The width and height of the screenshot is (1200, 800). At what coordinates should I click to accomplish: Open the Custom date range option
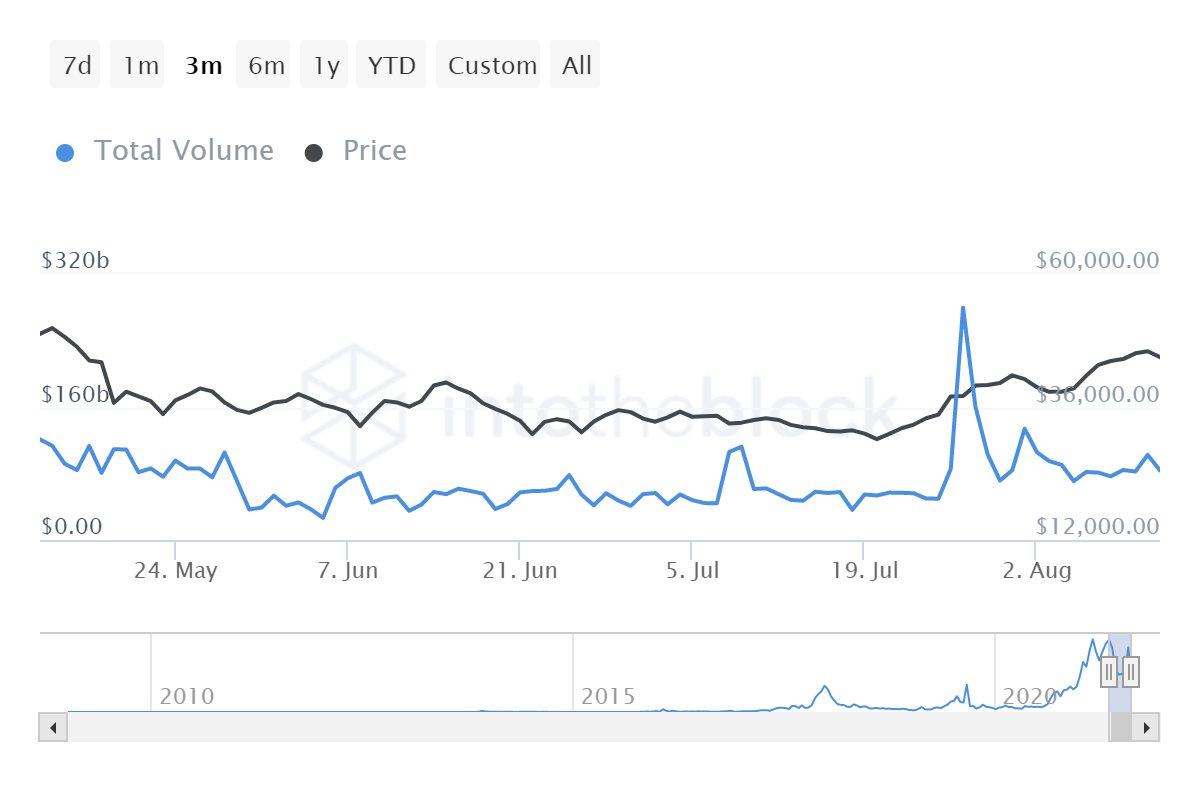pyautogui.click(x=491, y=65)
